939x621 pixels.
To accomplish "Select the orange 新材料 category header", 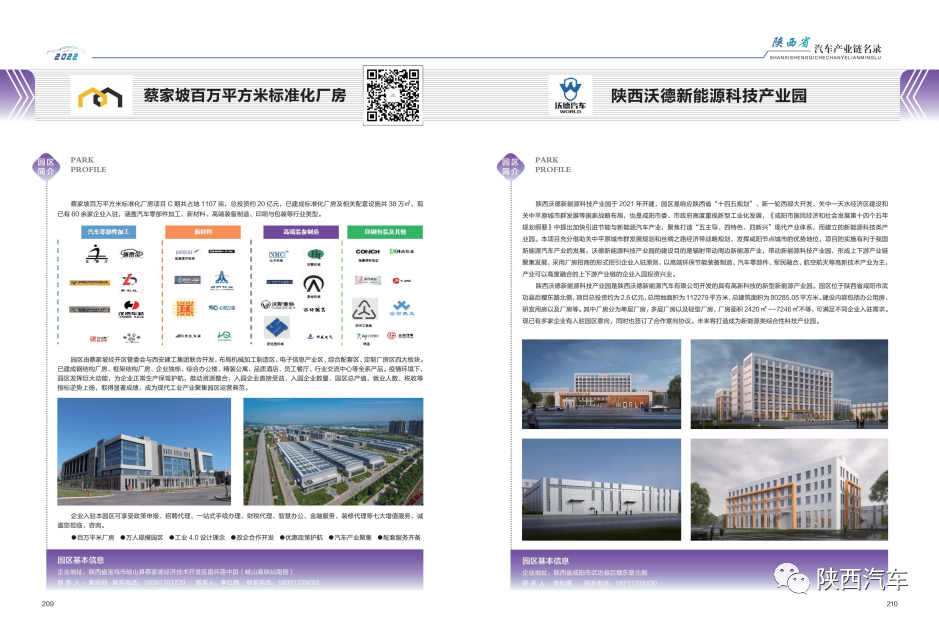I will point(202,231).
